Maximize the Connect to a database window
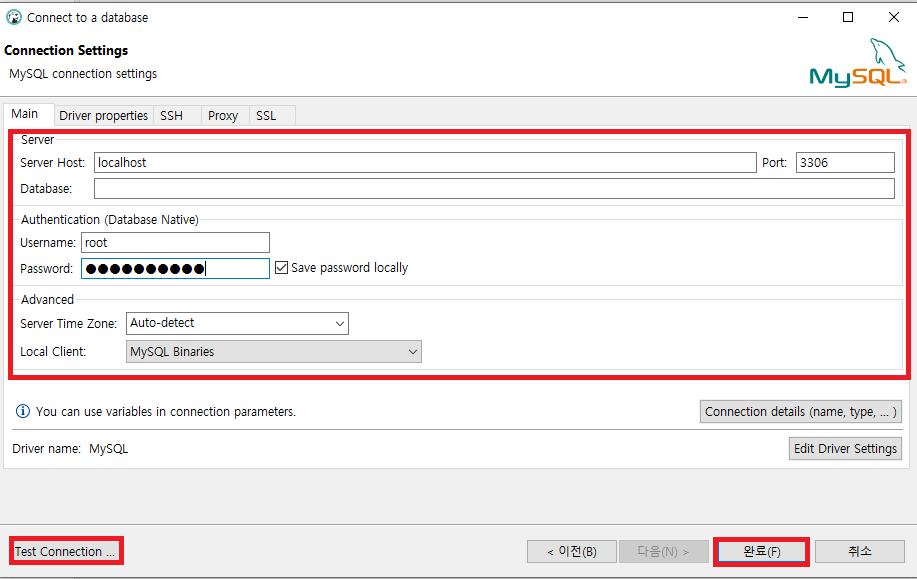 click(848, 18)
